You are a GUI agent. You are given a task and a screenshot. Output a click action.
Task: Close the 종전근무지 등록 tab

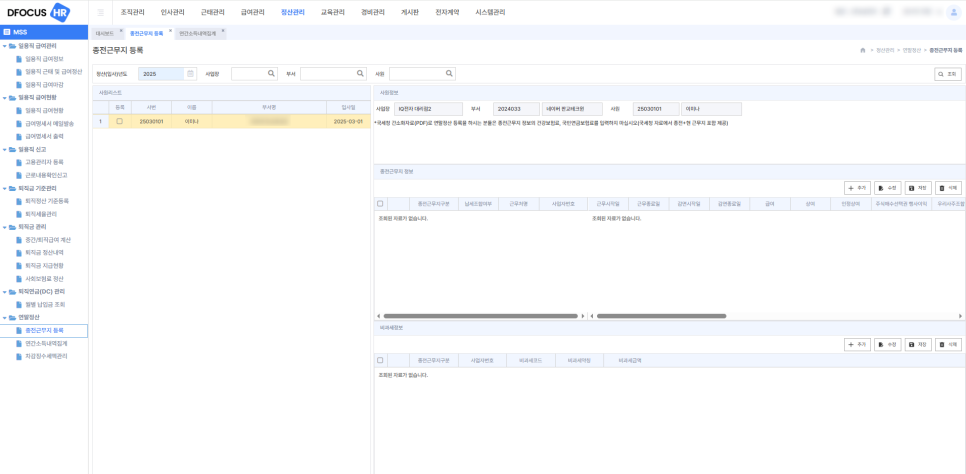click(x=170, y=30)
